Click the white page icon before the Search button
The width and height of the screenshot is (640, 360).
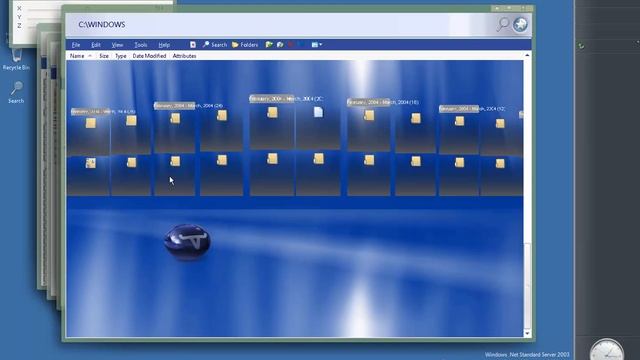(193, 44)
